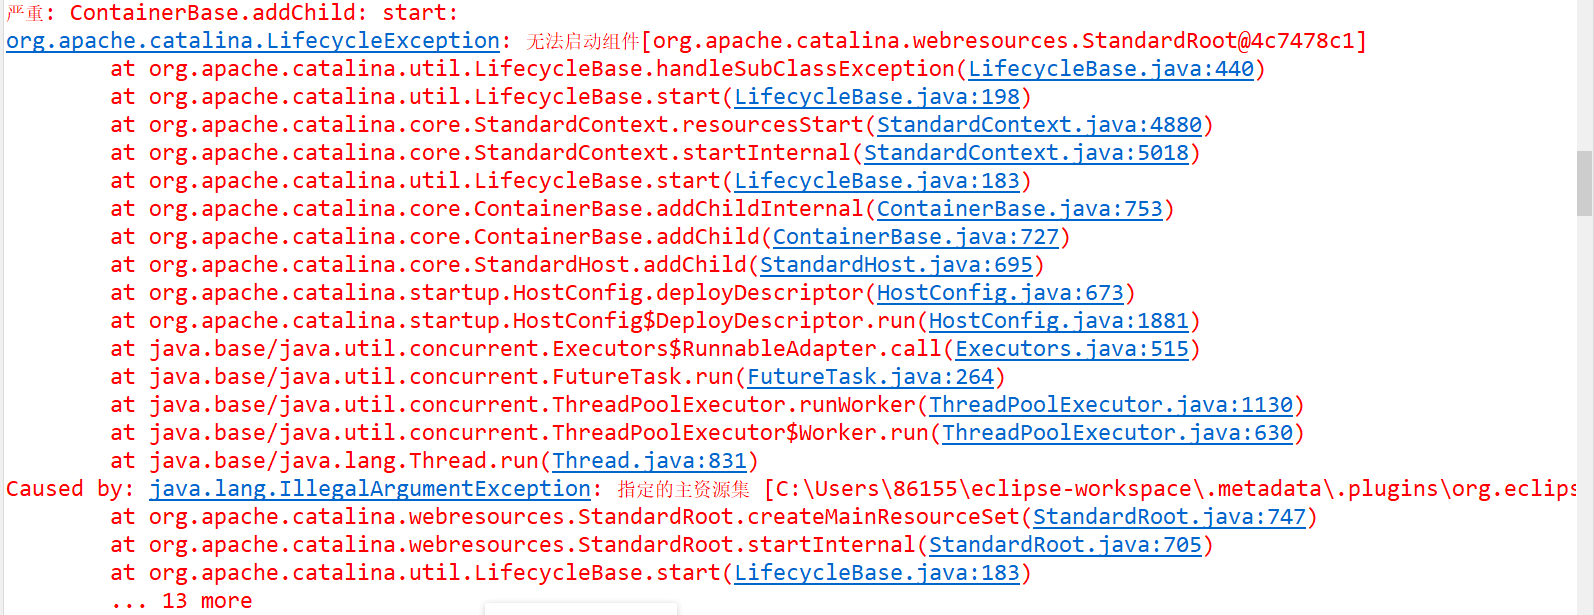Open the java.lang.IllegalArgumentException link
The image size is (1594, 615).
point(369,489)
